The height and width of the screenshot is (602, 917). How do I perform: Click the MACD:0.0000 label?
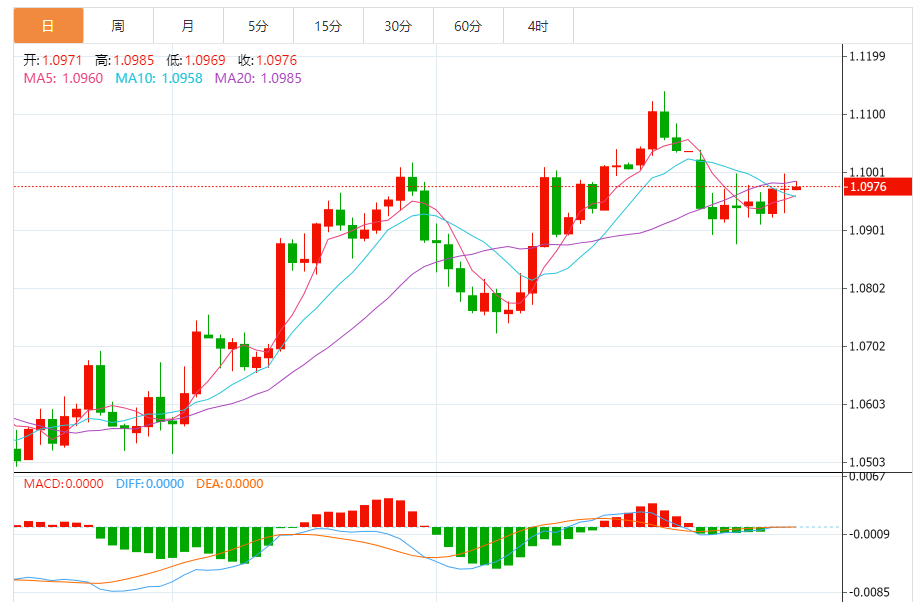click(63, 484)
